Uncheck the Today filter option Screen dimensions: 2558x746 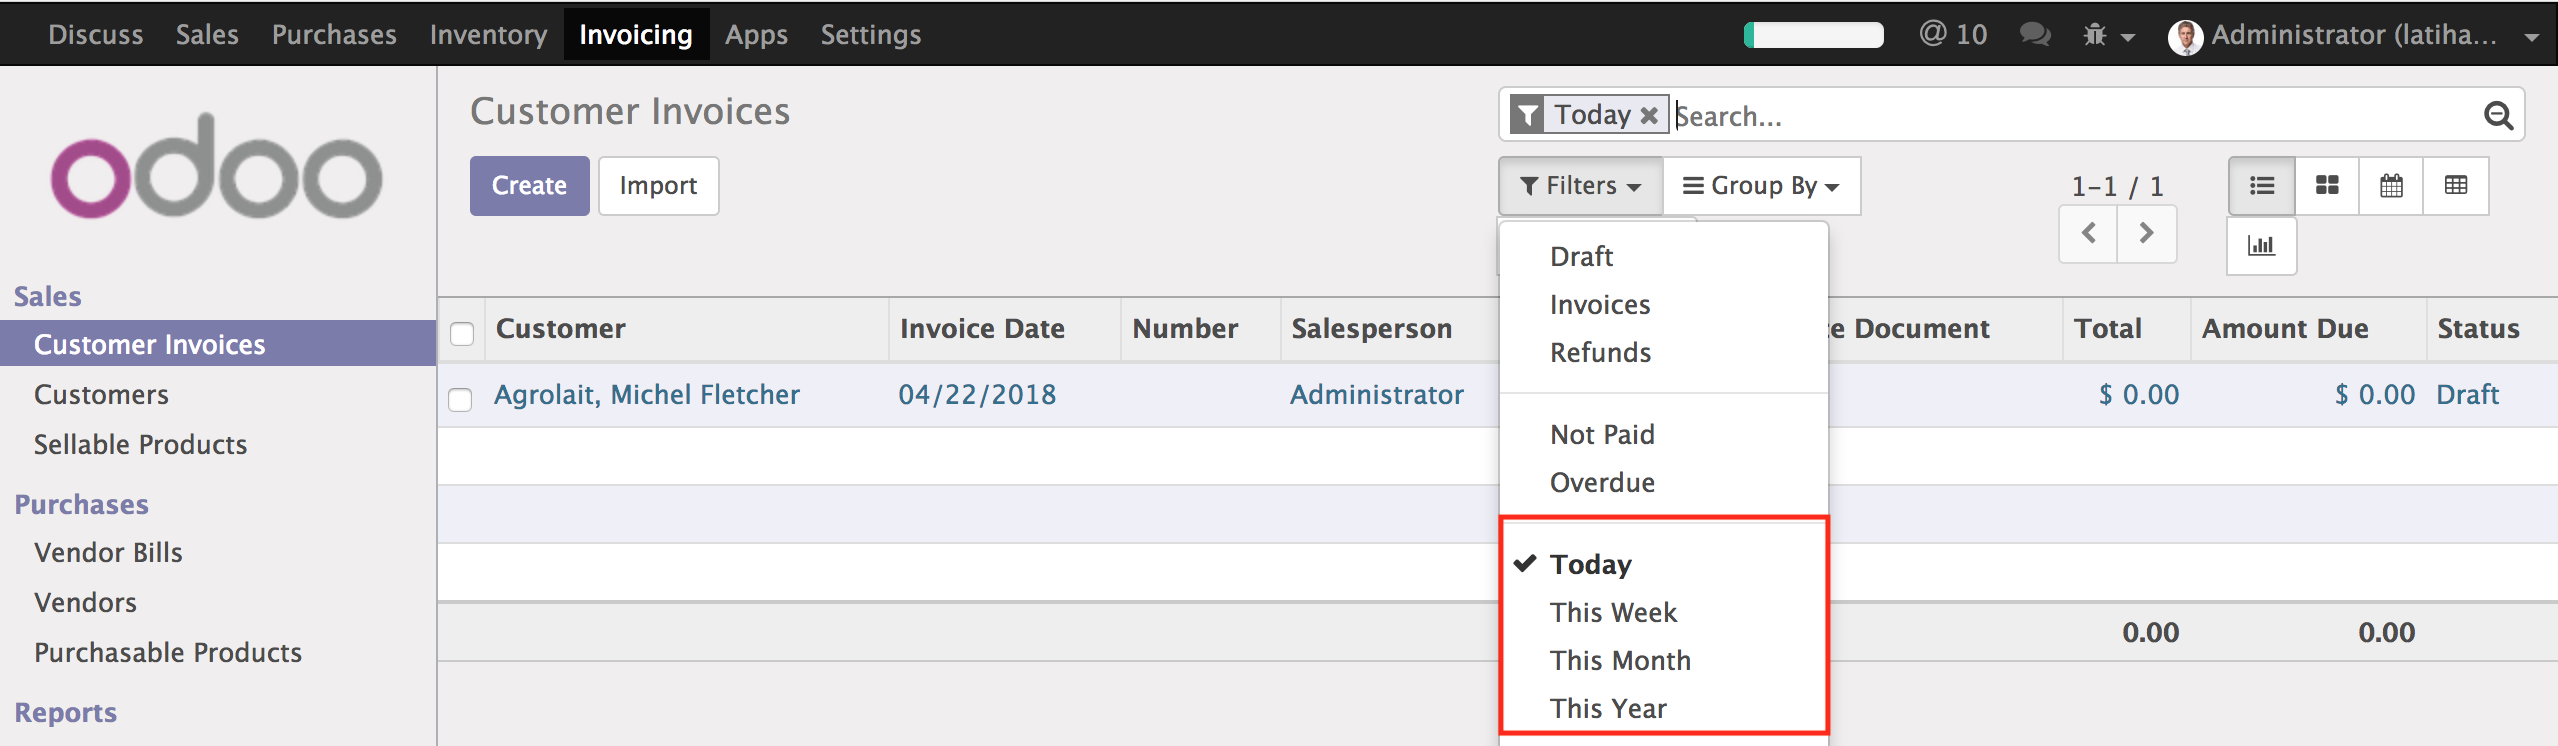(1590, 564)
